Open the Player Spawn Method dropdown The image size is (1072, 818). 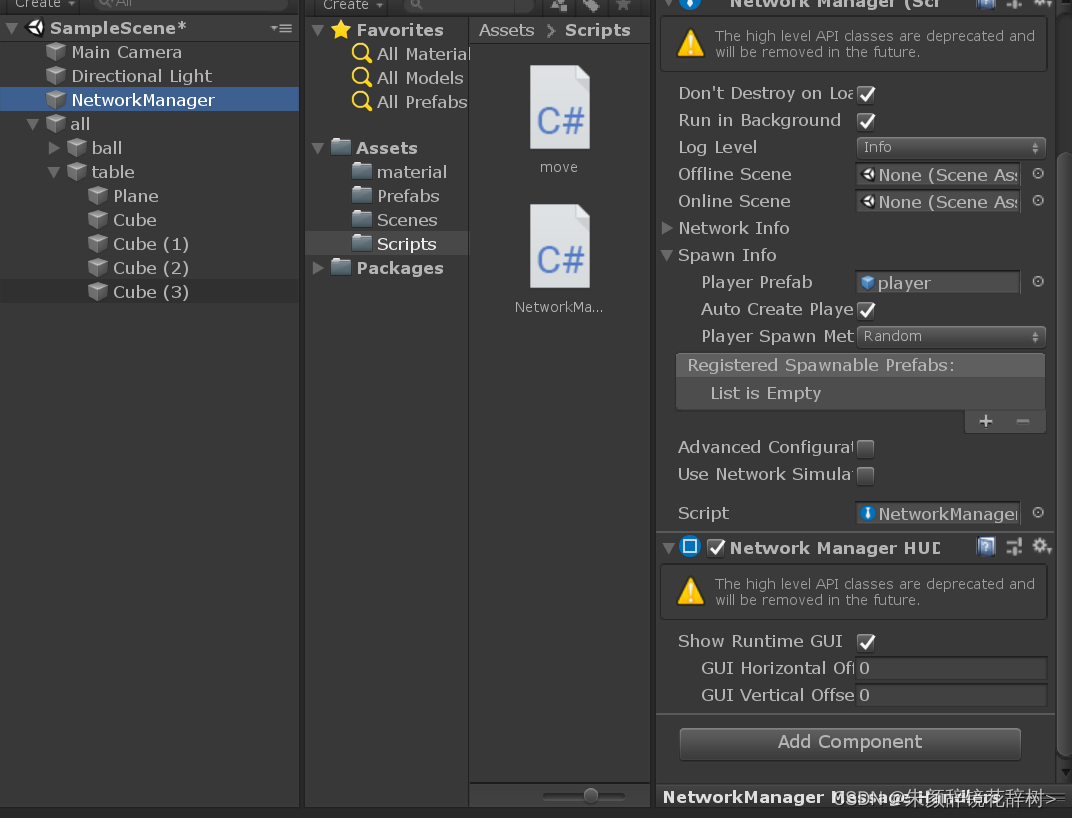coord(950,337)
